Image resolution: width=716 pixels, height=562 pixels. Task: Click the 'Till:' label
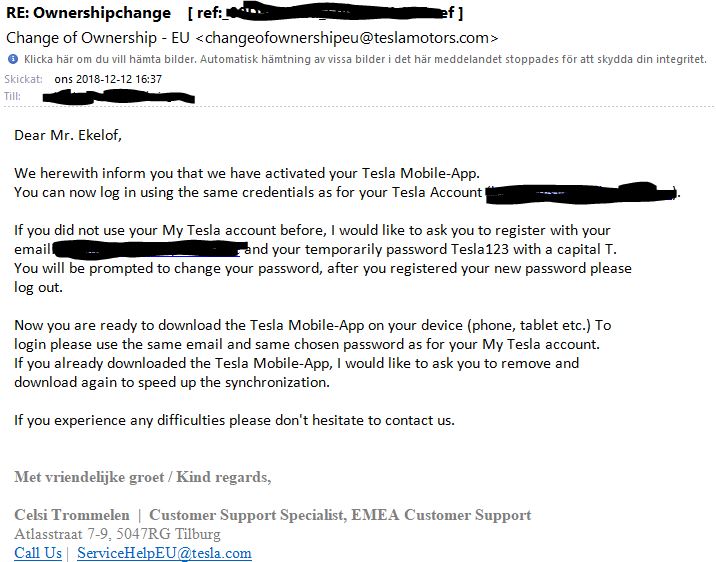pos(12,96)
